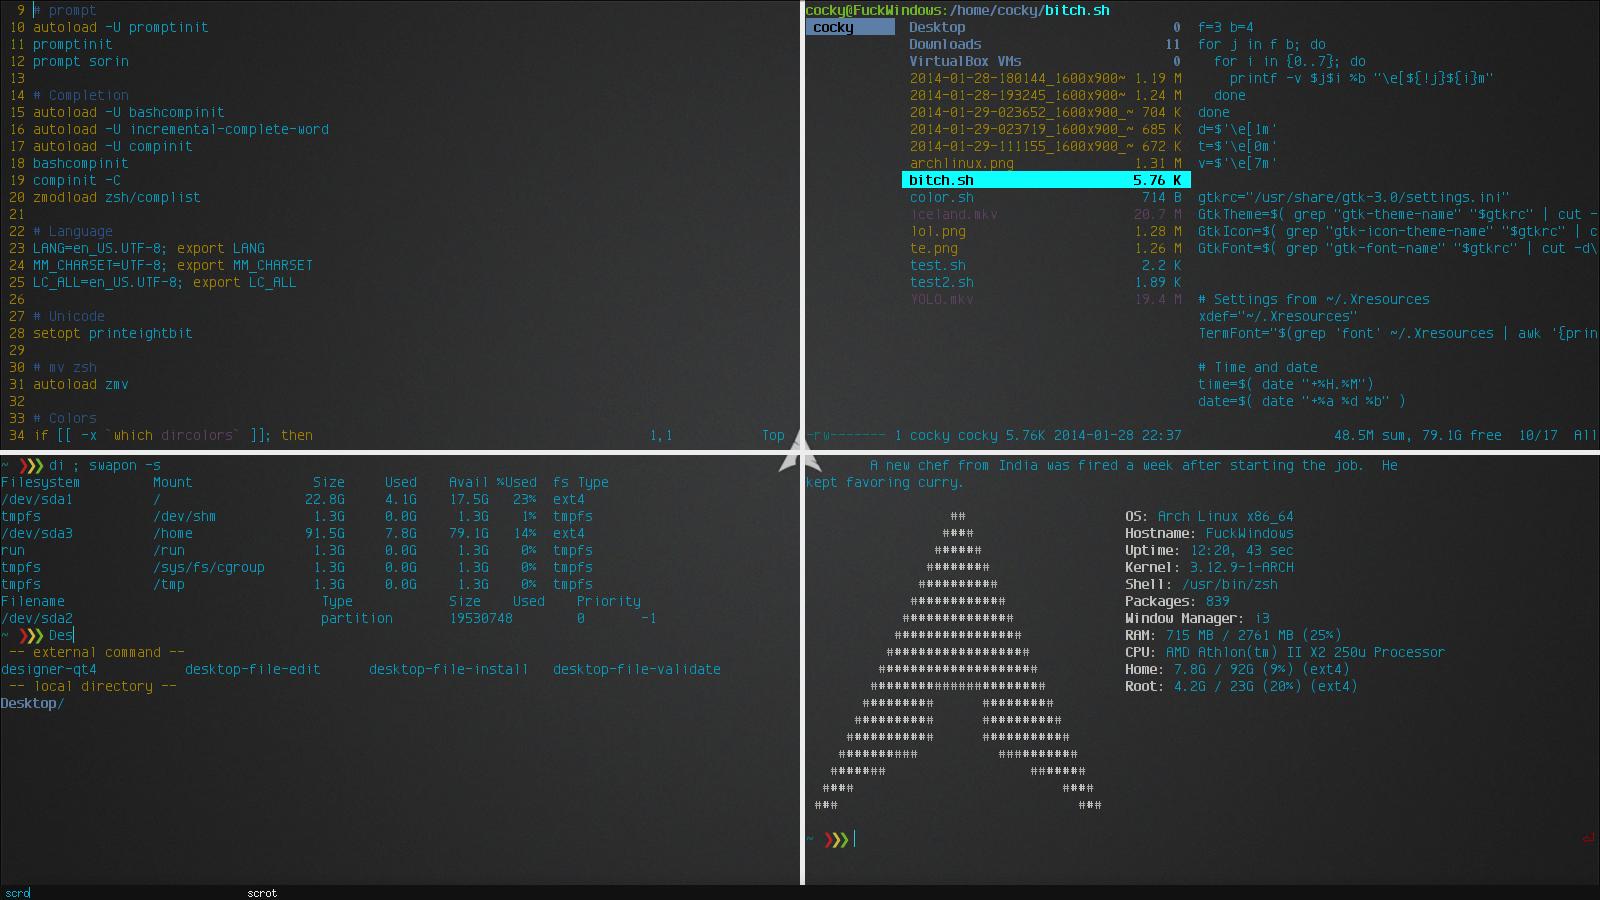Click the 'prompt sorin' line in vim
This screenshot has height=900, width=1600.
(x=81, y=61)
